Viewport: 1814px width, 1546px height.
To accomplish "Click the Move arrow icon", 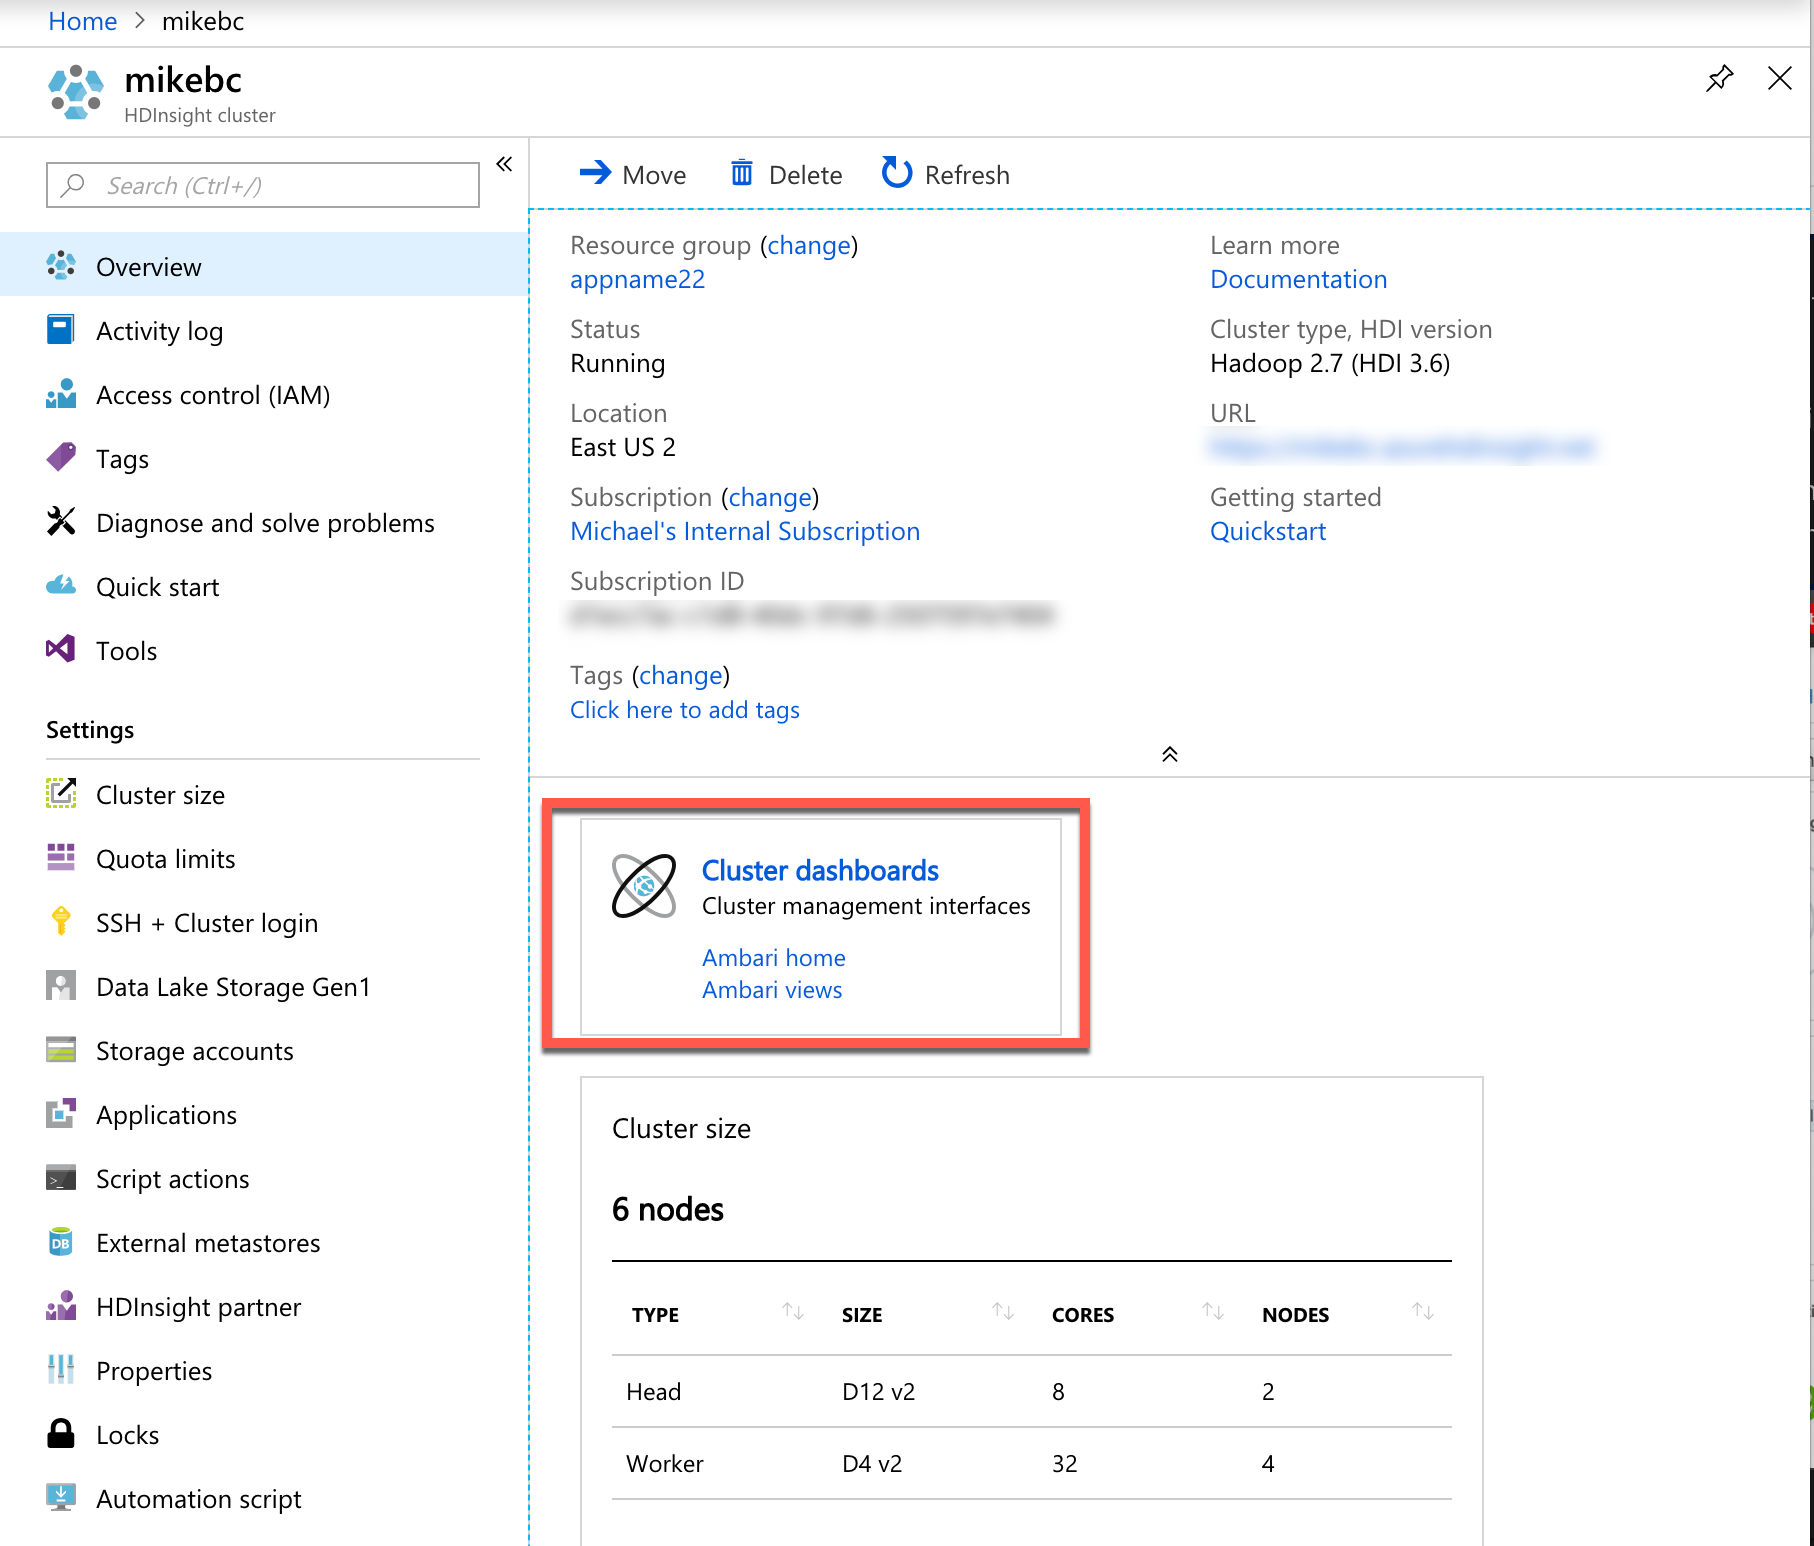I will tap(595, 173).
